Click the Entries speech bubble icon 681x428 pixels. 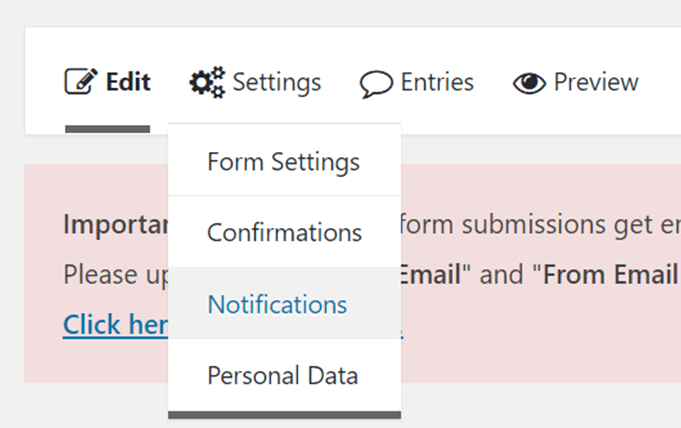[x=376, y=82]
